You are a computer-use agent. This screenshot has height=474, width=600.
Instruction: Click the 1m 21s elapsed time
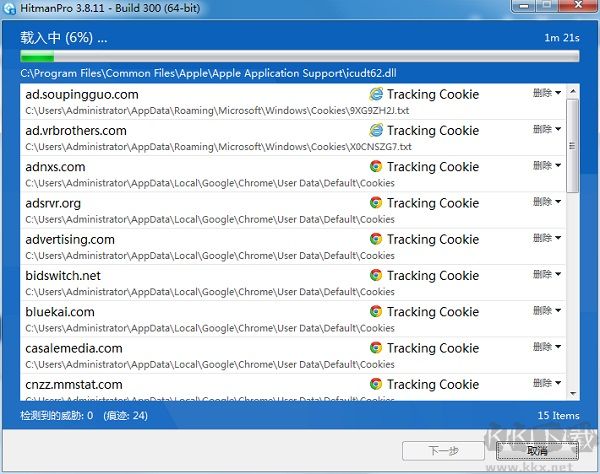click(562, 38)
